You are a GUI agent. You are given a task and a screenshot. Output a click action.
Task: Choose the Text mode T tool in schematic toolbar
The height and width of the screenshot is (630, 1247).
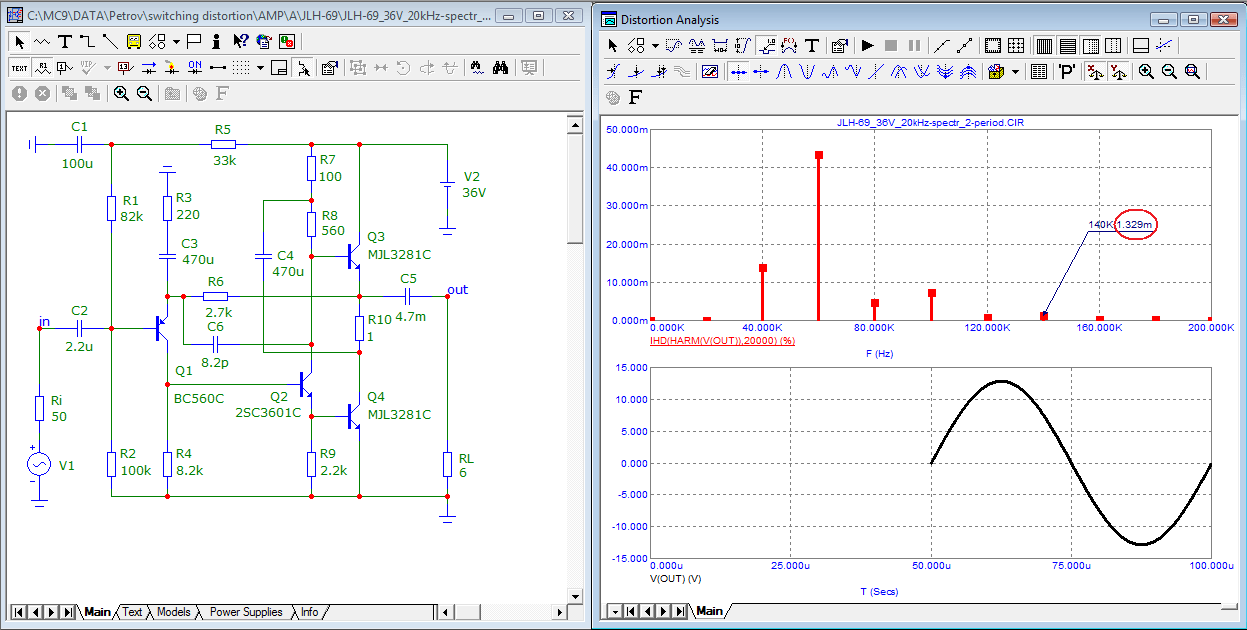(65, 42)
